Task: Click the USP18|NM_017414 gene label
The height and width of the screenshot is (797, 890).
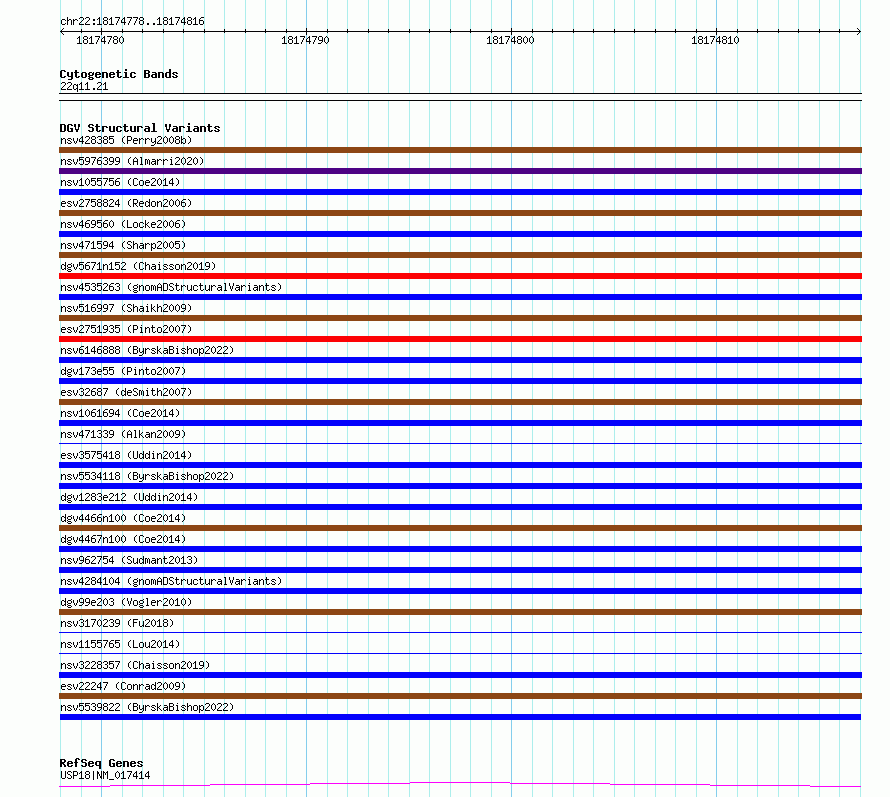Action: coord(105,775)
